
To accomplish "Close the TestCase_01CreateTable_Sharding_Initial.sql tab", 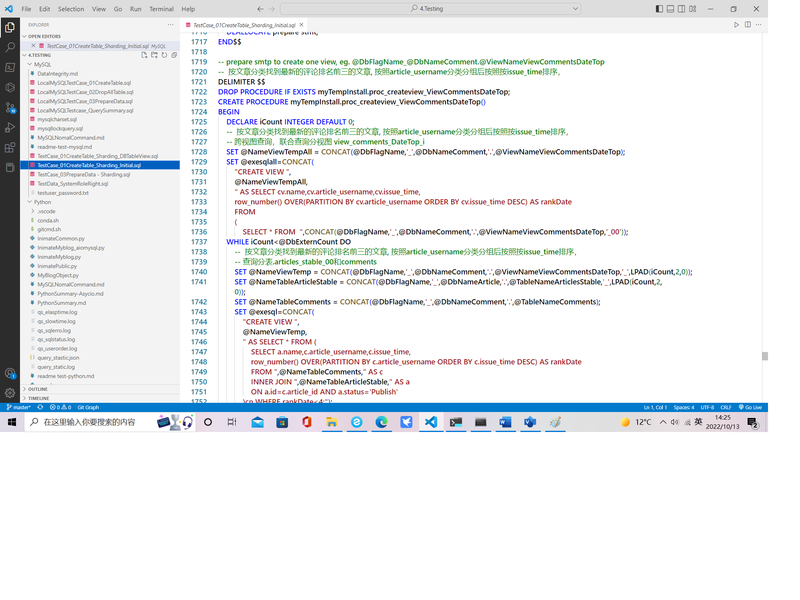I will point(302,24).
